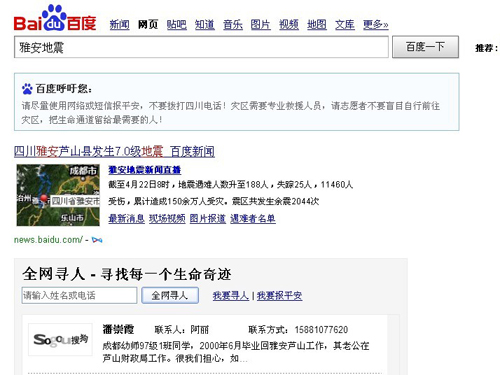Focus the 请输入姓名或电话 input field
This screenshot has width=500, height=375.
pos(79,295)
